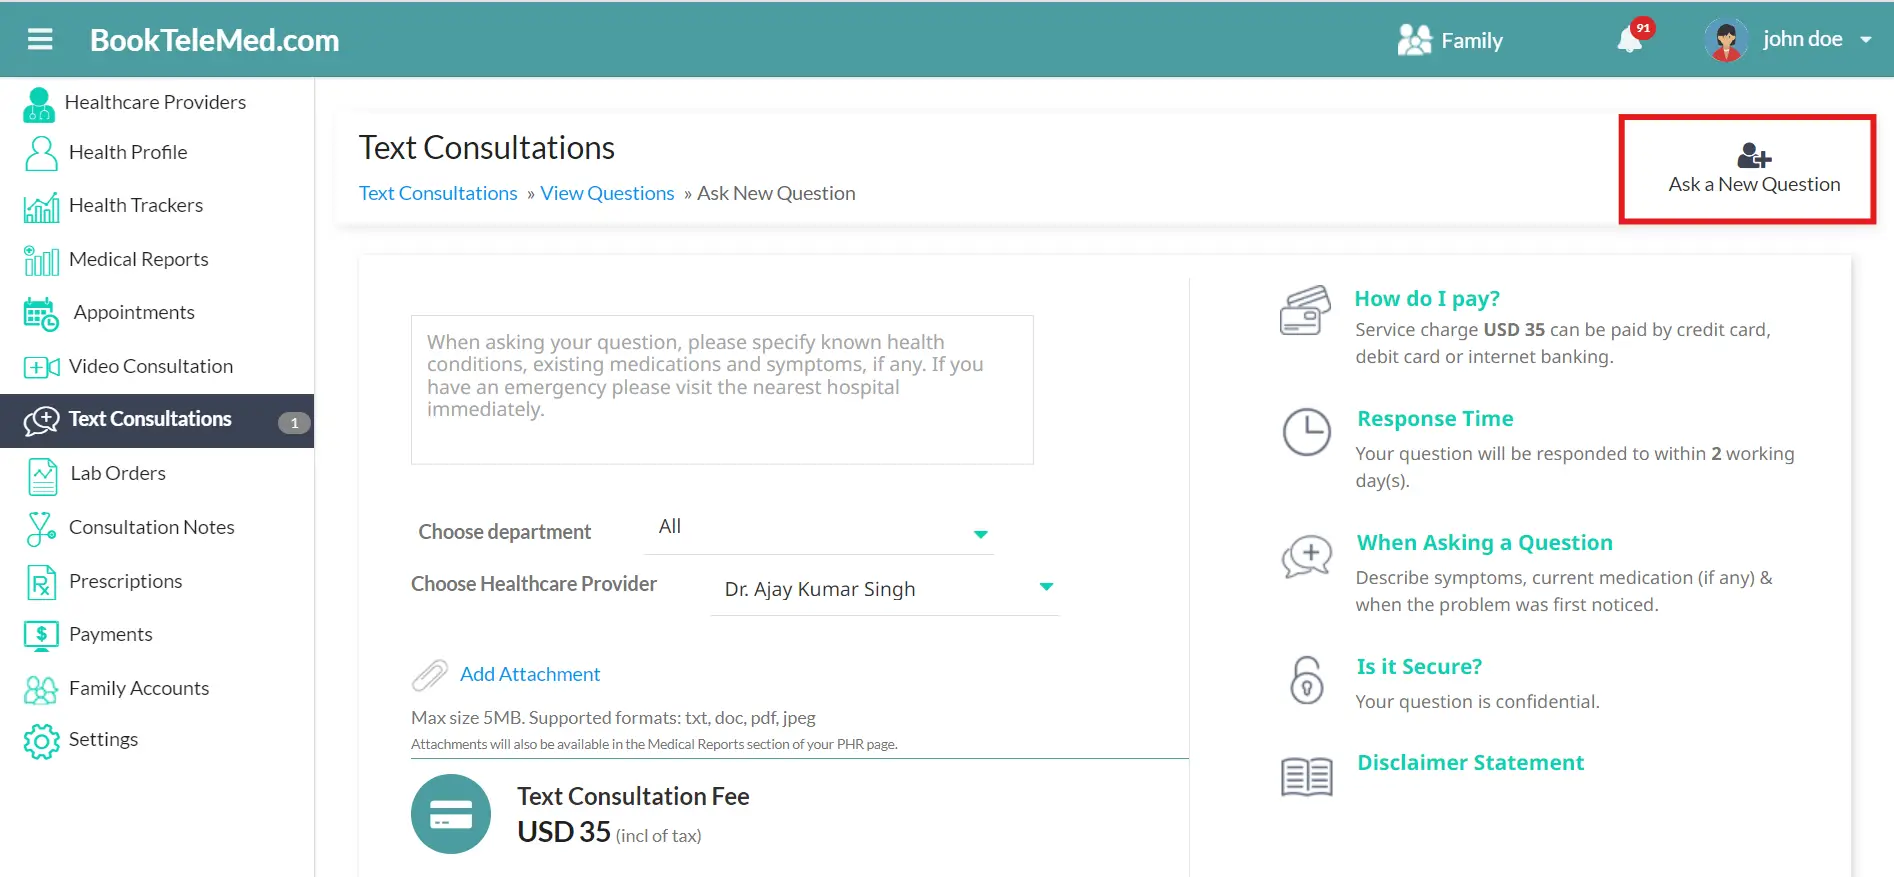Click the Settings gear icon
The image size is (1894, 877).
tap(41, 741)
